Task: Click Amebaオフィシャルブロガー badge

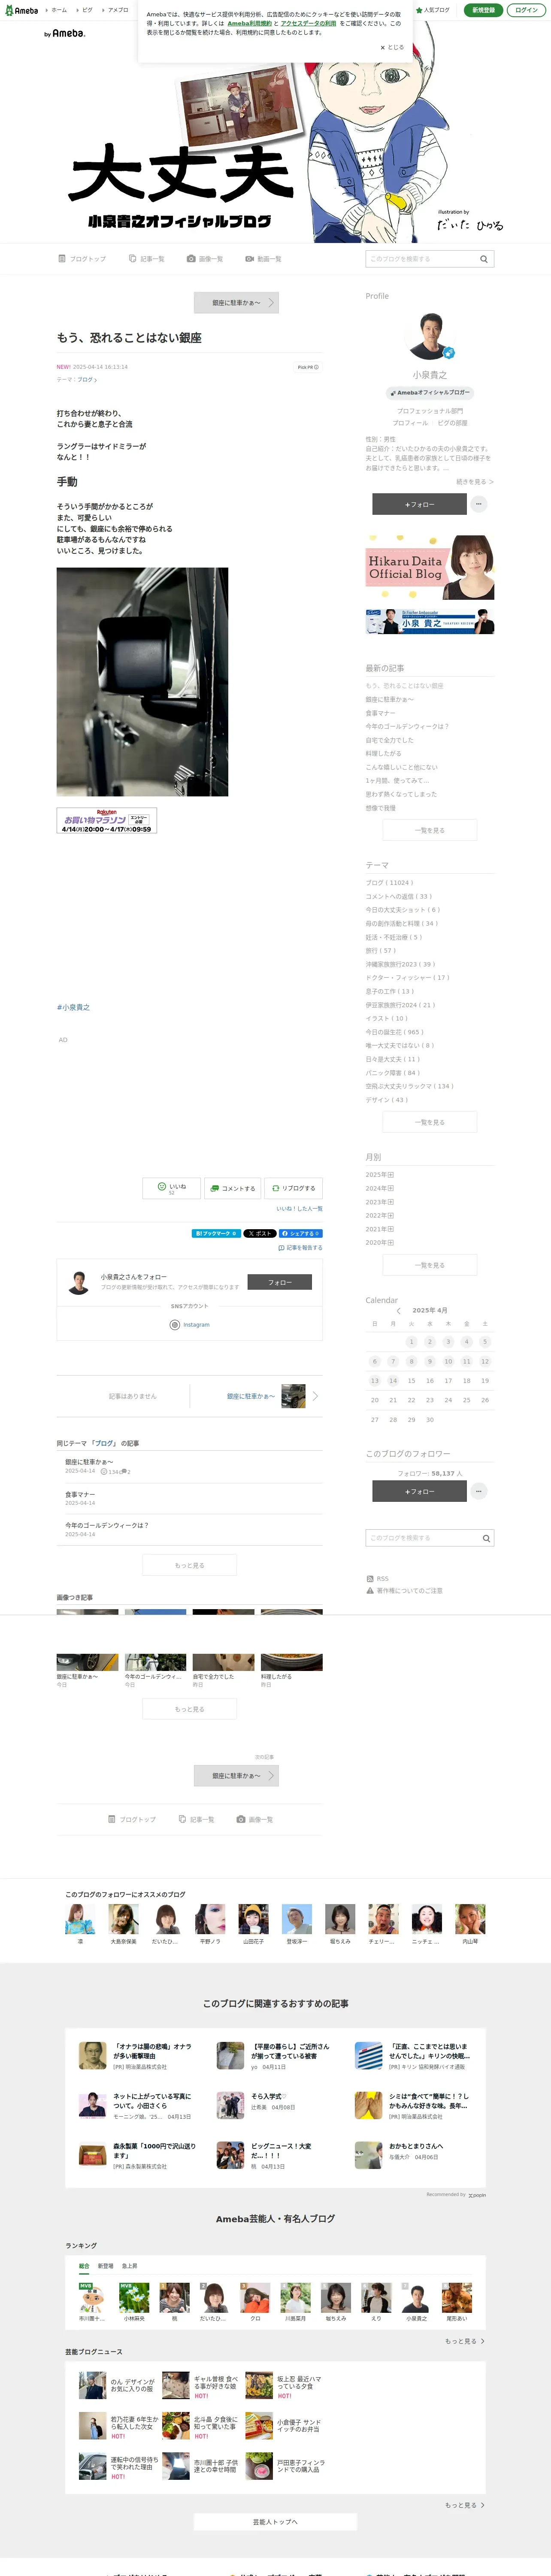Action: coord(430,393)
